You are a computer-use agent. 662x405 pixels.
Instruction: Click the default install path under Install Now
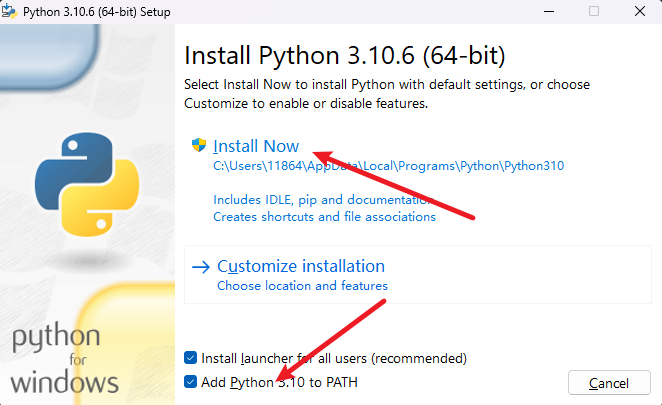pyautogui.click(x=388, y=166)
